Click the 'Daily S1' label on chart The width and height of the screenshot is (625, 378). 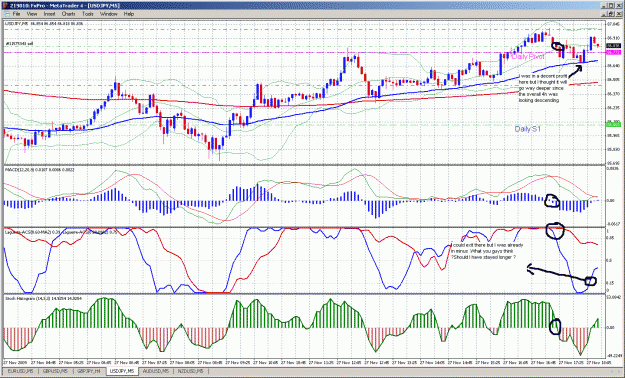click(527, 129)
